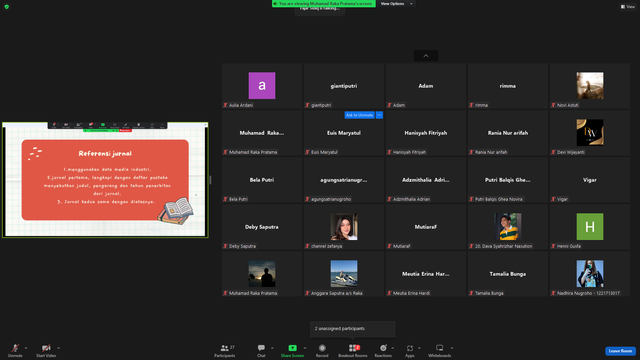The width and height of the screenshot is (640, 360).
Task: Select the agungsatrianugroho participant tile
Action: coord(344,180)
